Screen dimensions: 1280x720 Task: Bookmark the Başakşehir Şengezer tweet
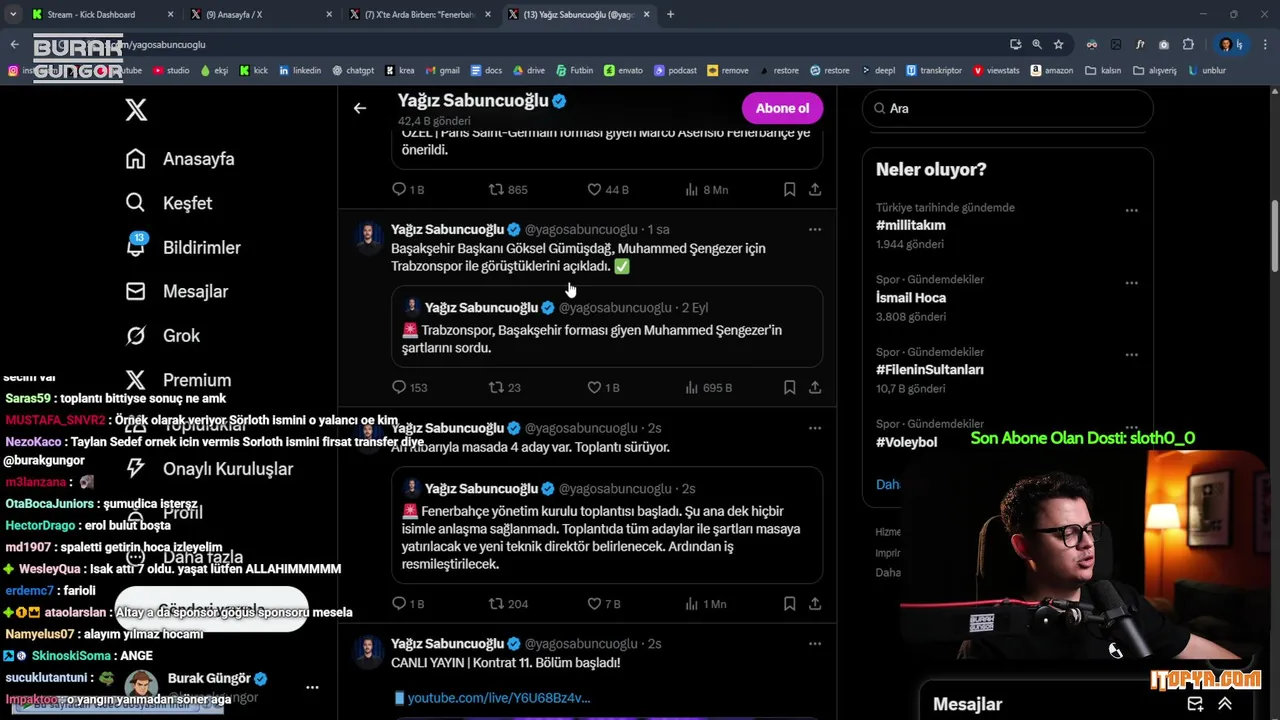pos(789,387)
